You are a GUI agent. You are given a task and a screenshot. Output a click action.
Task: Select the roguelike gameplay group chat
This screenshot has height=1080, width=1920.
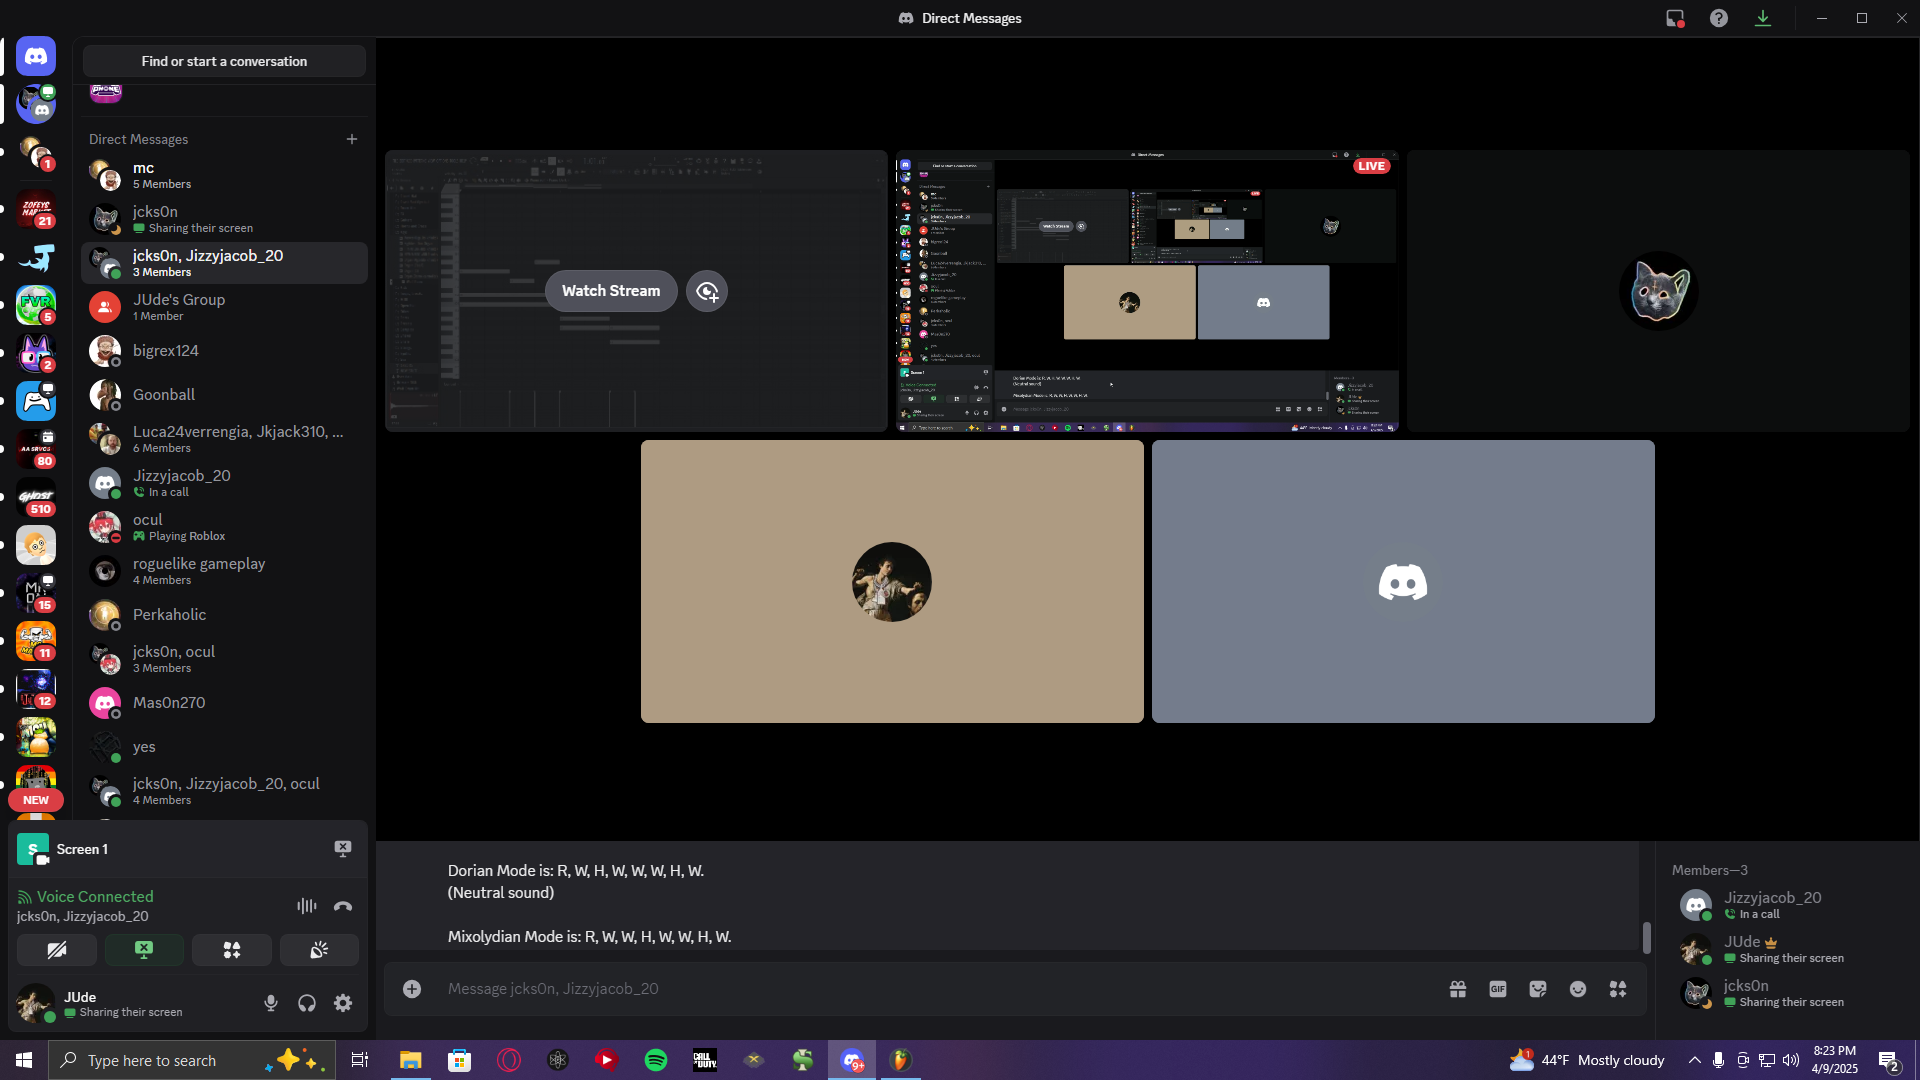pyautogui.click(x=224, y=571)
